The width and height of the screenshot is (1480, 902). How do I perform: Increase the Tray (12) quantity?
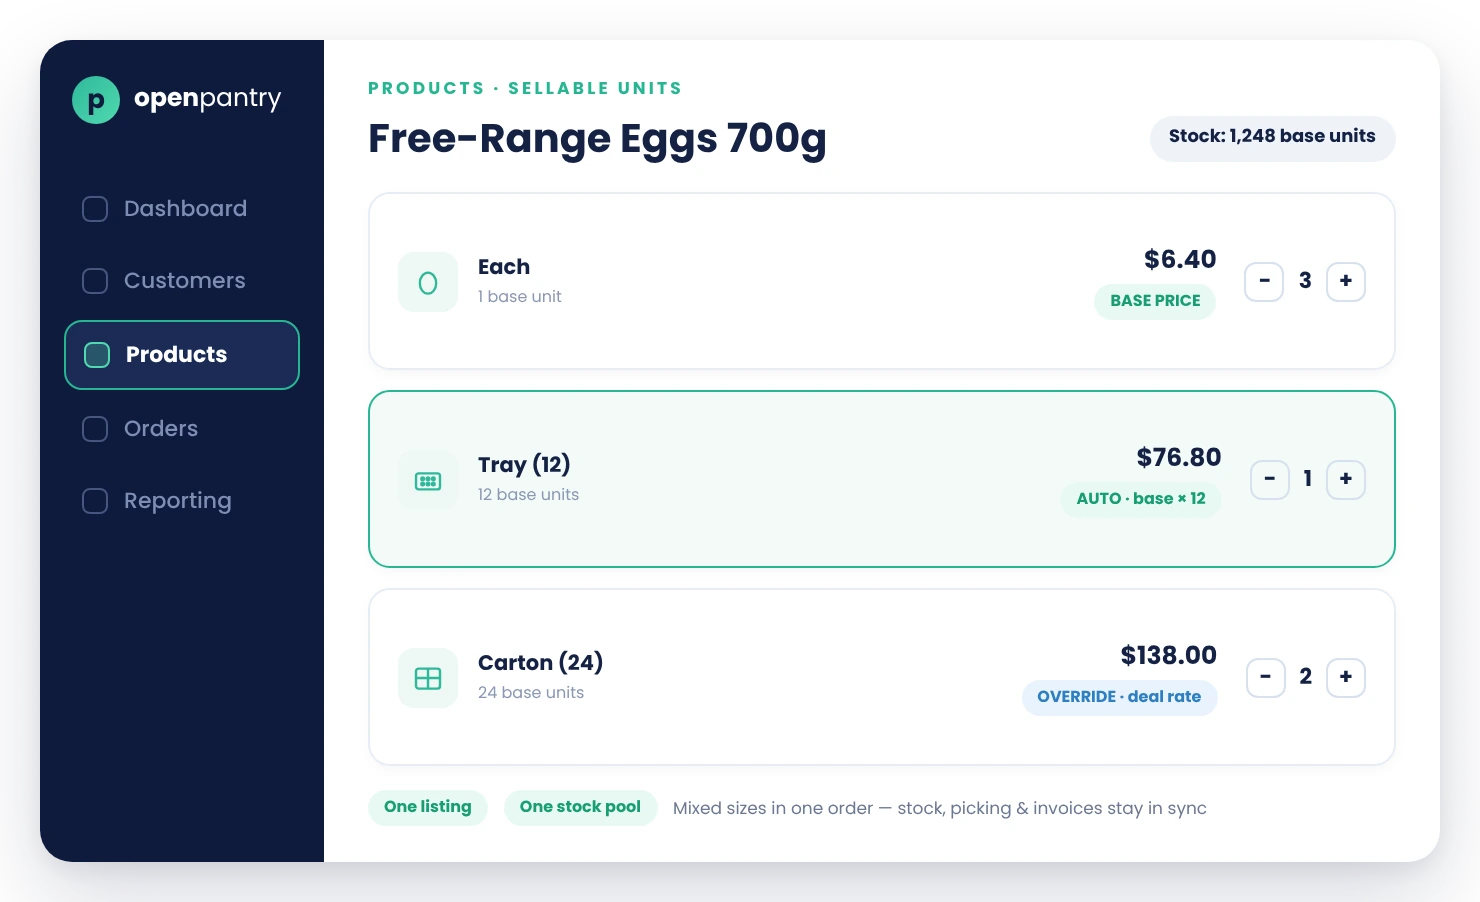(x=1346, y=479)
